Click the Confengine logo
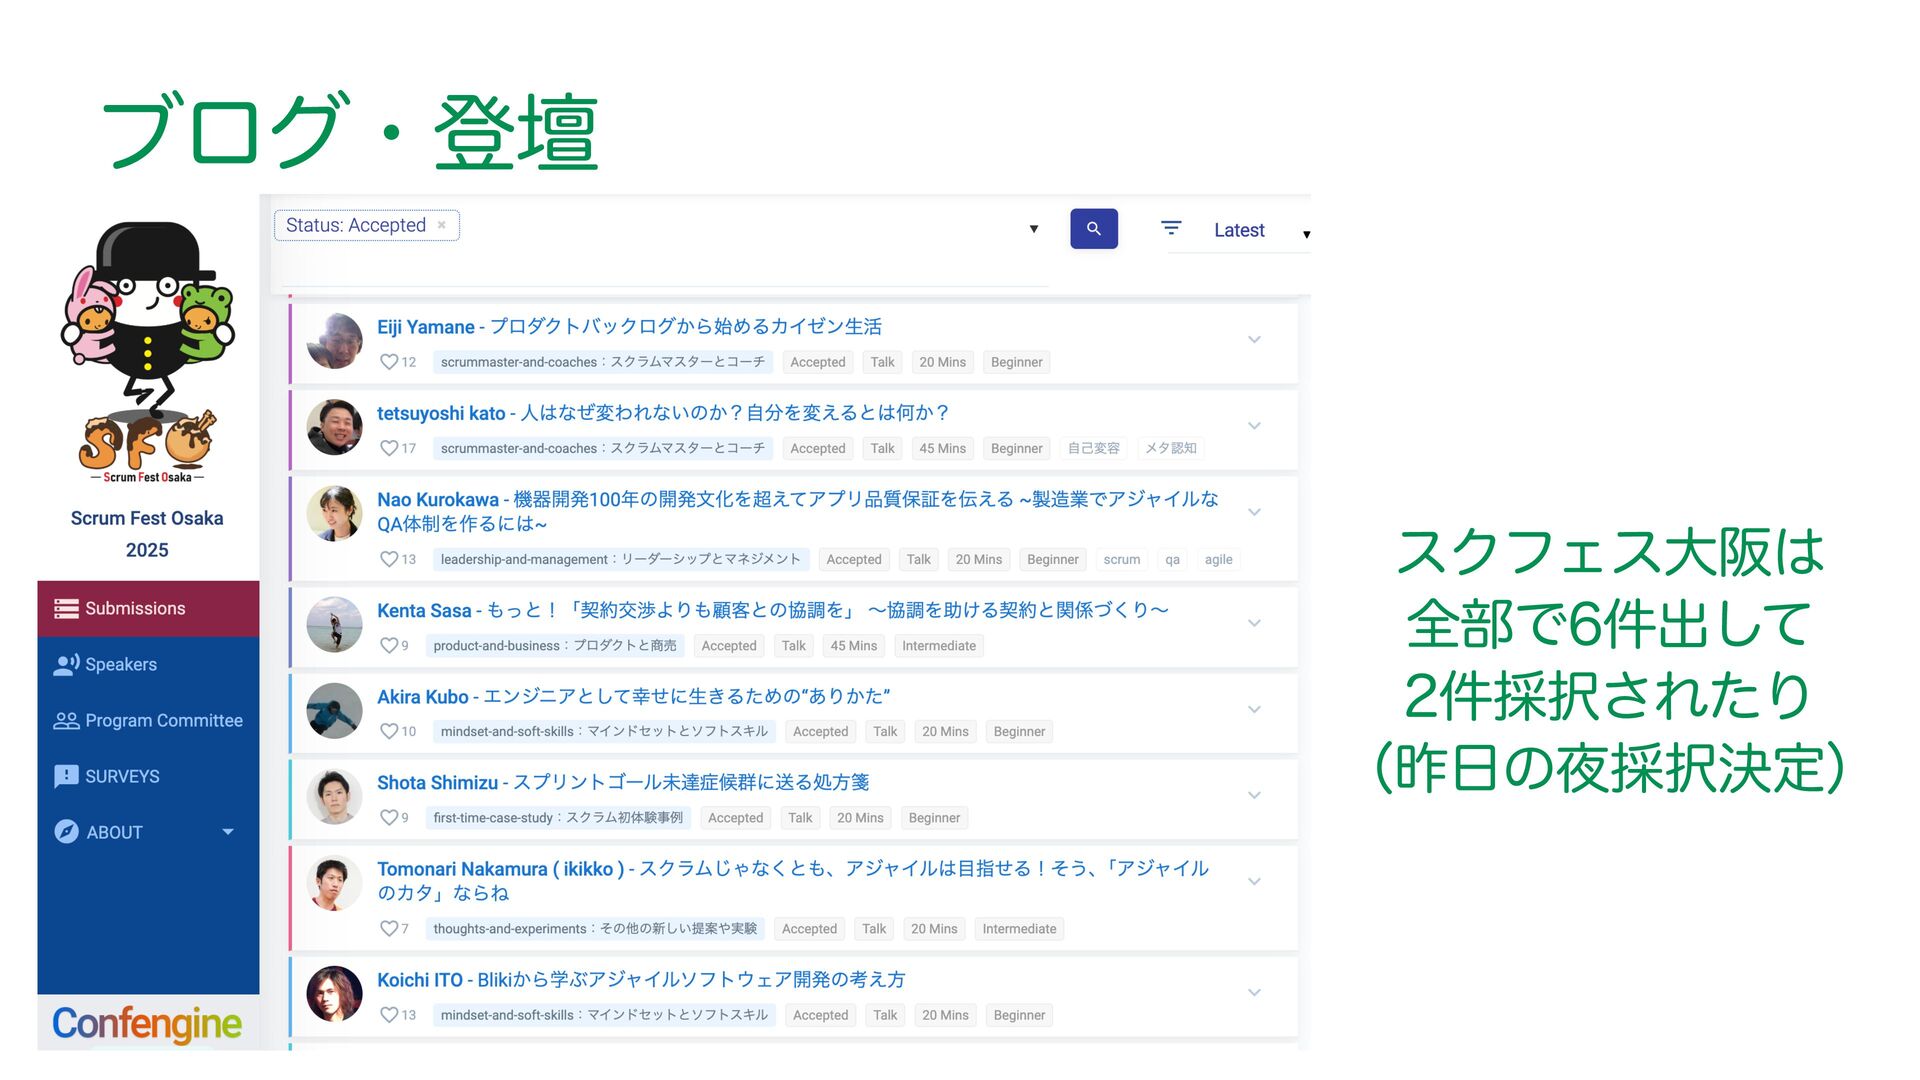The width and height of the screenshot is (1920, 1080). (x=147, y=1024)
